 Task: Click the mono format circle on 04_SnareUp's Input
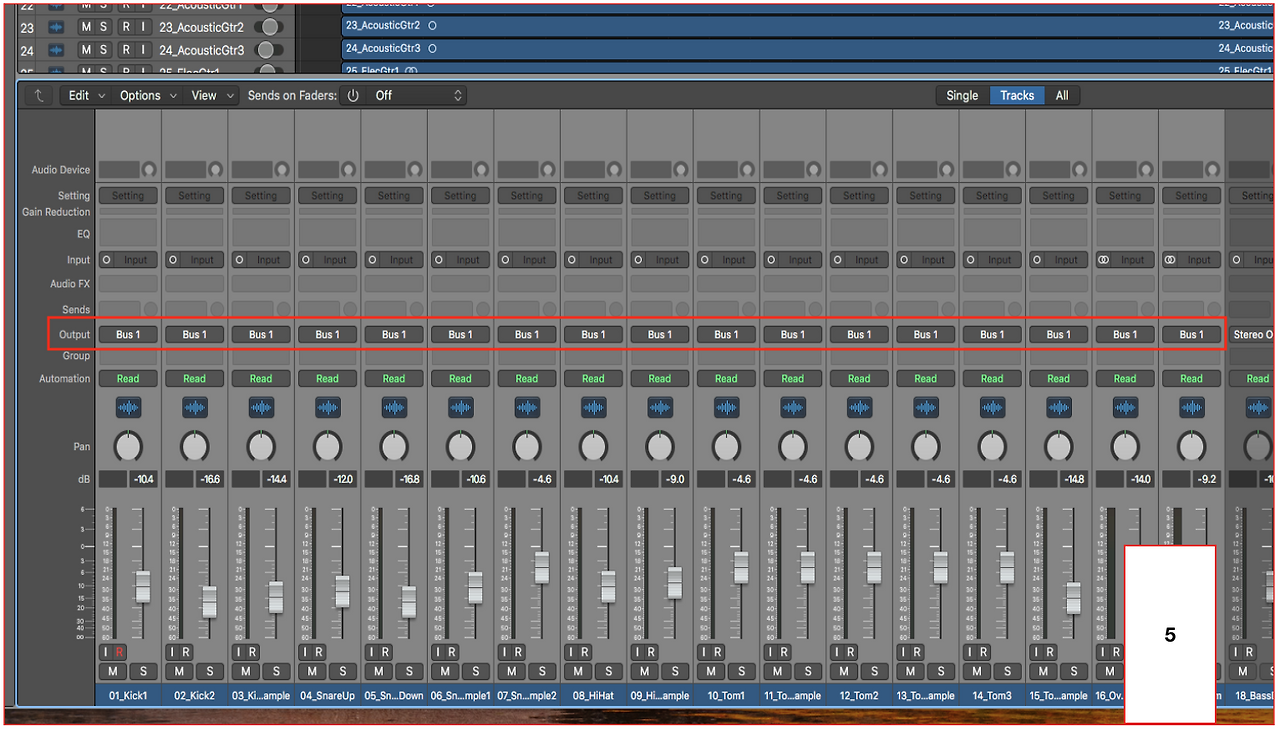coord(306,260)
